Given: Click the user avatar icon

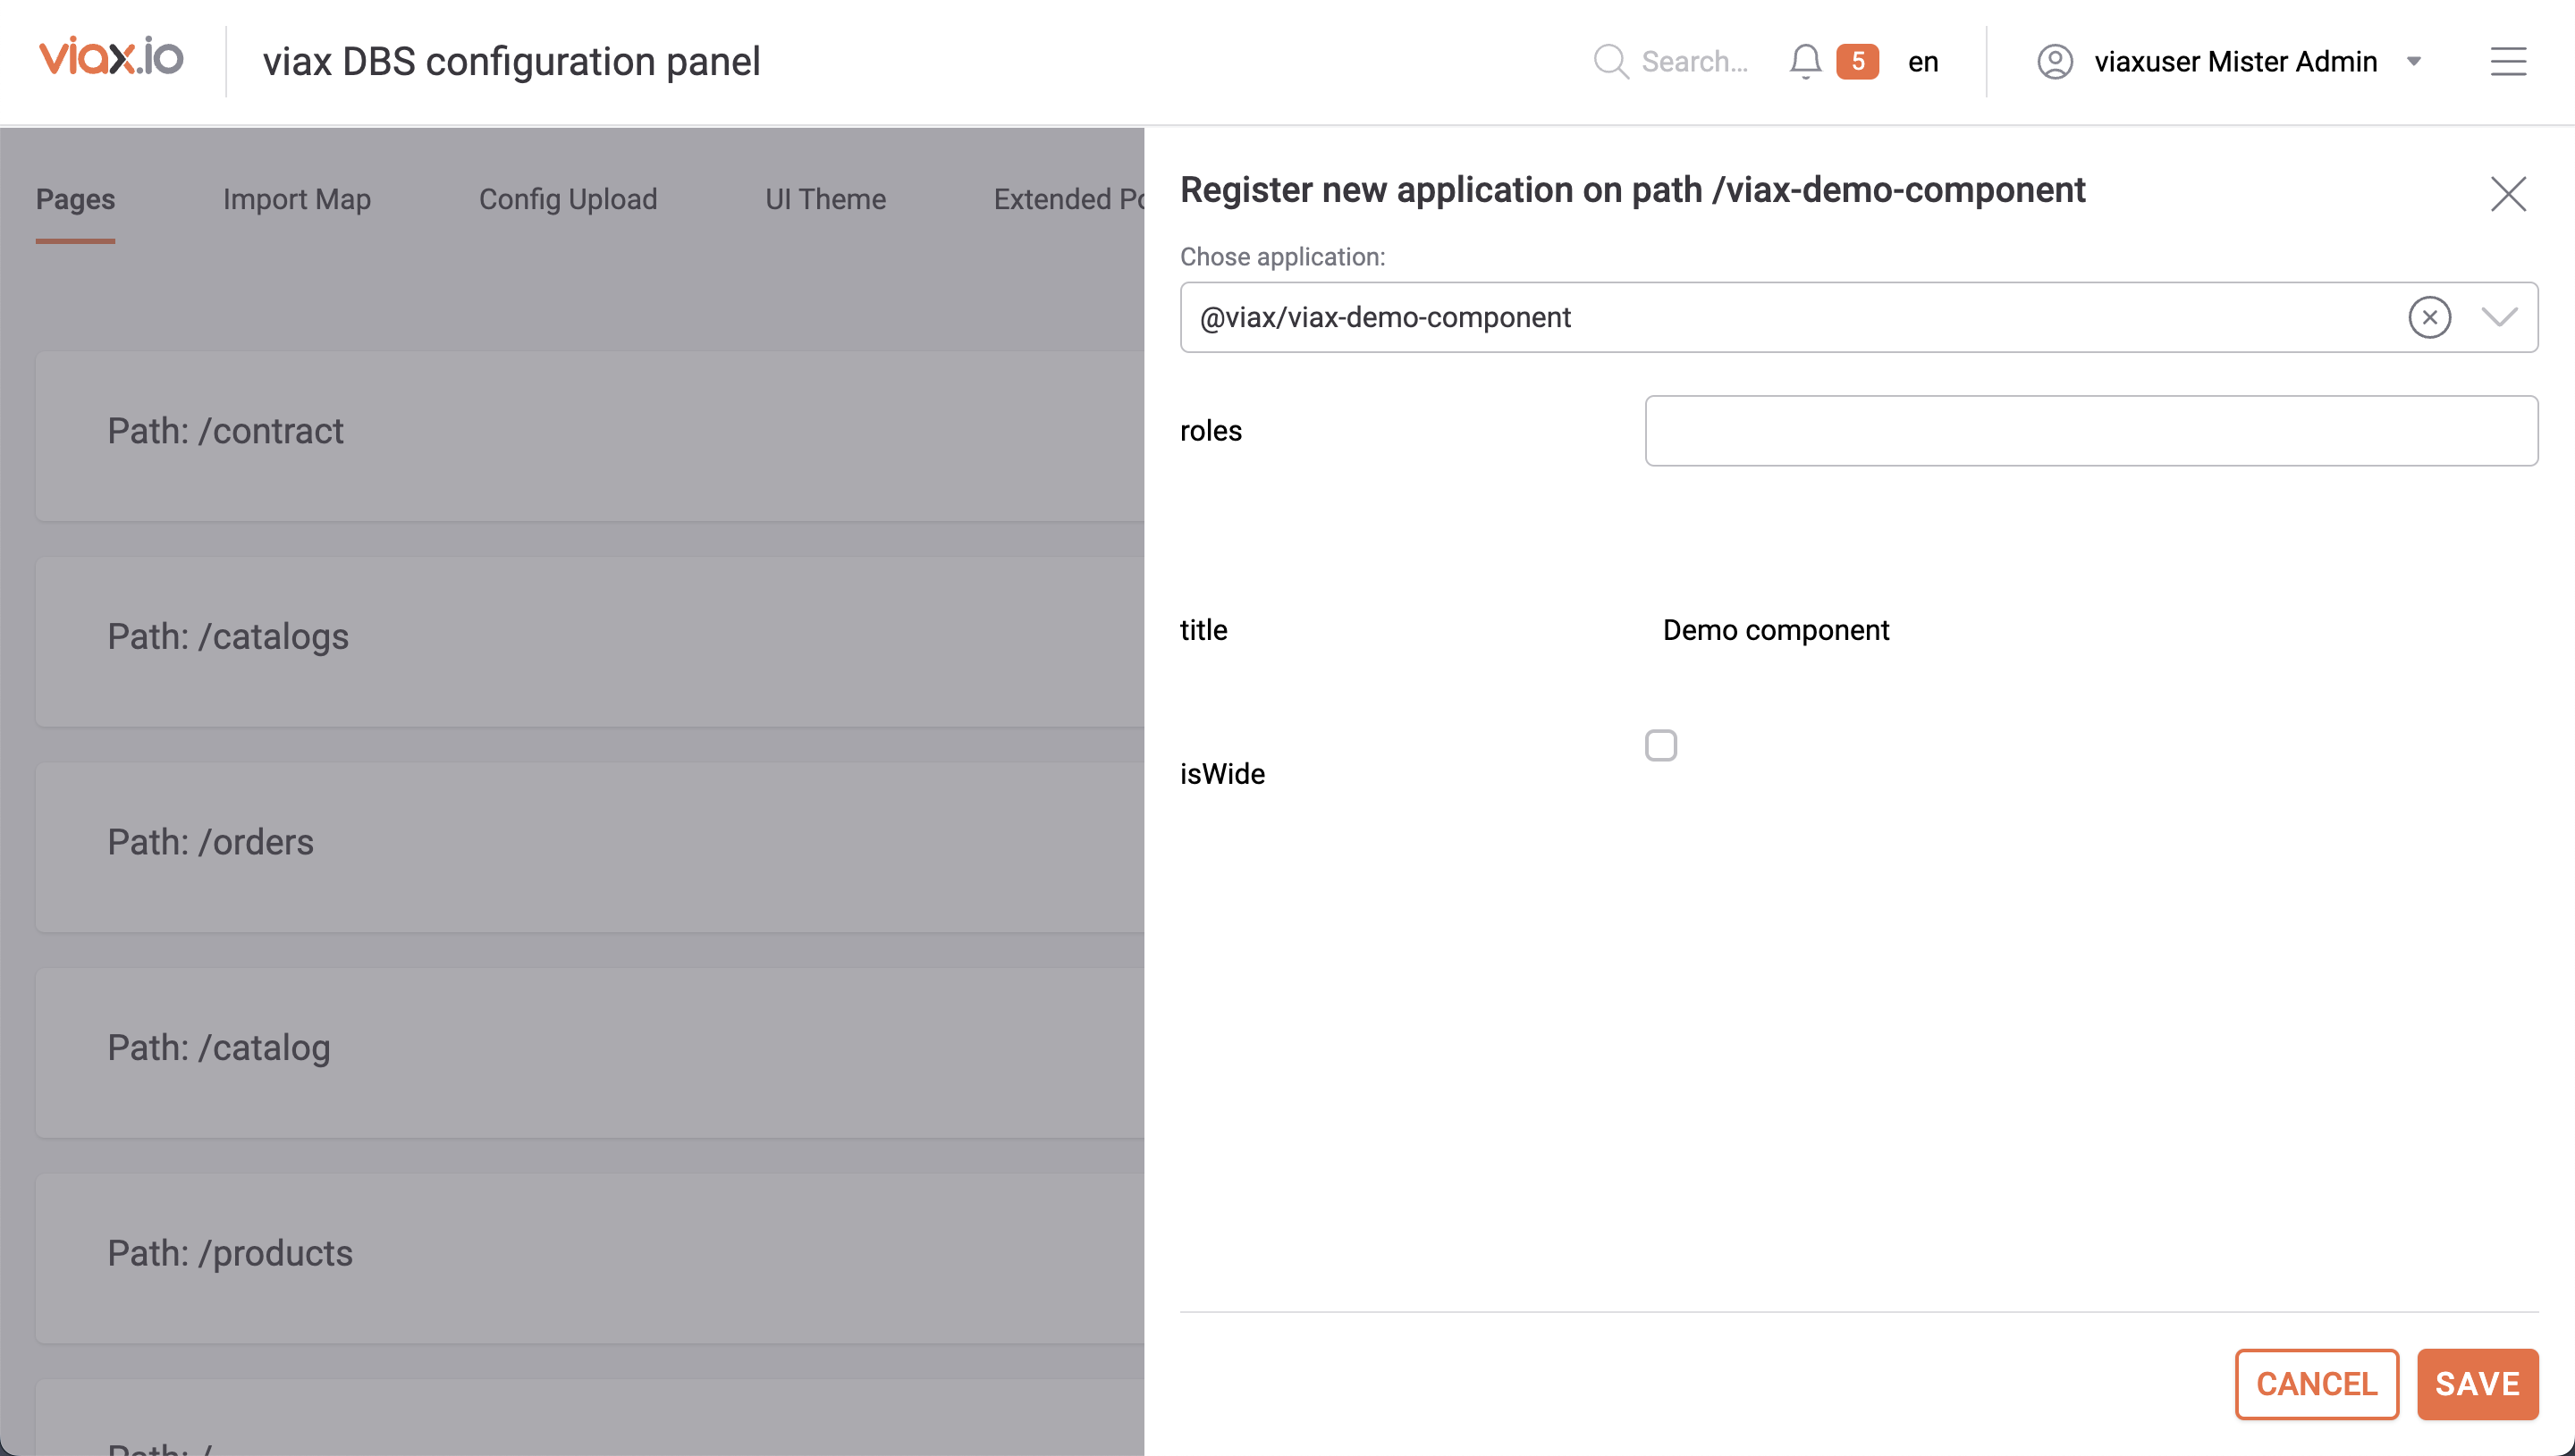Looking at the screenshot, I should tap(2054, 61).
